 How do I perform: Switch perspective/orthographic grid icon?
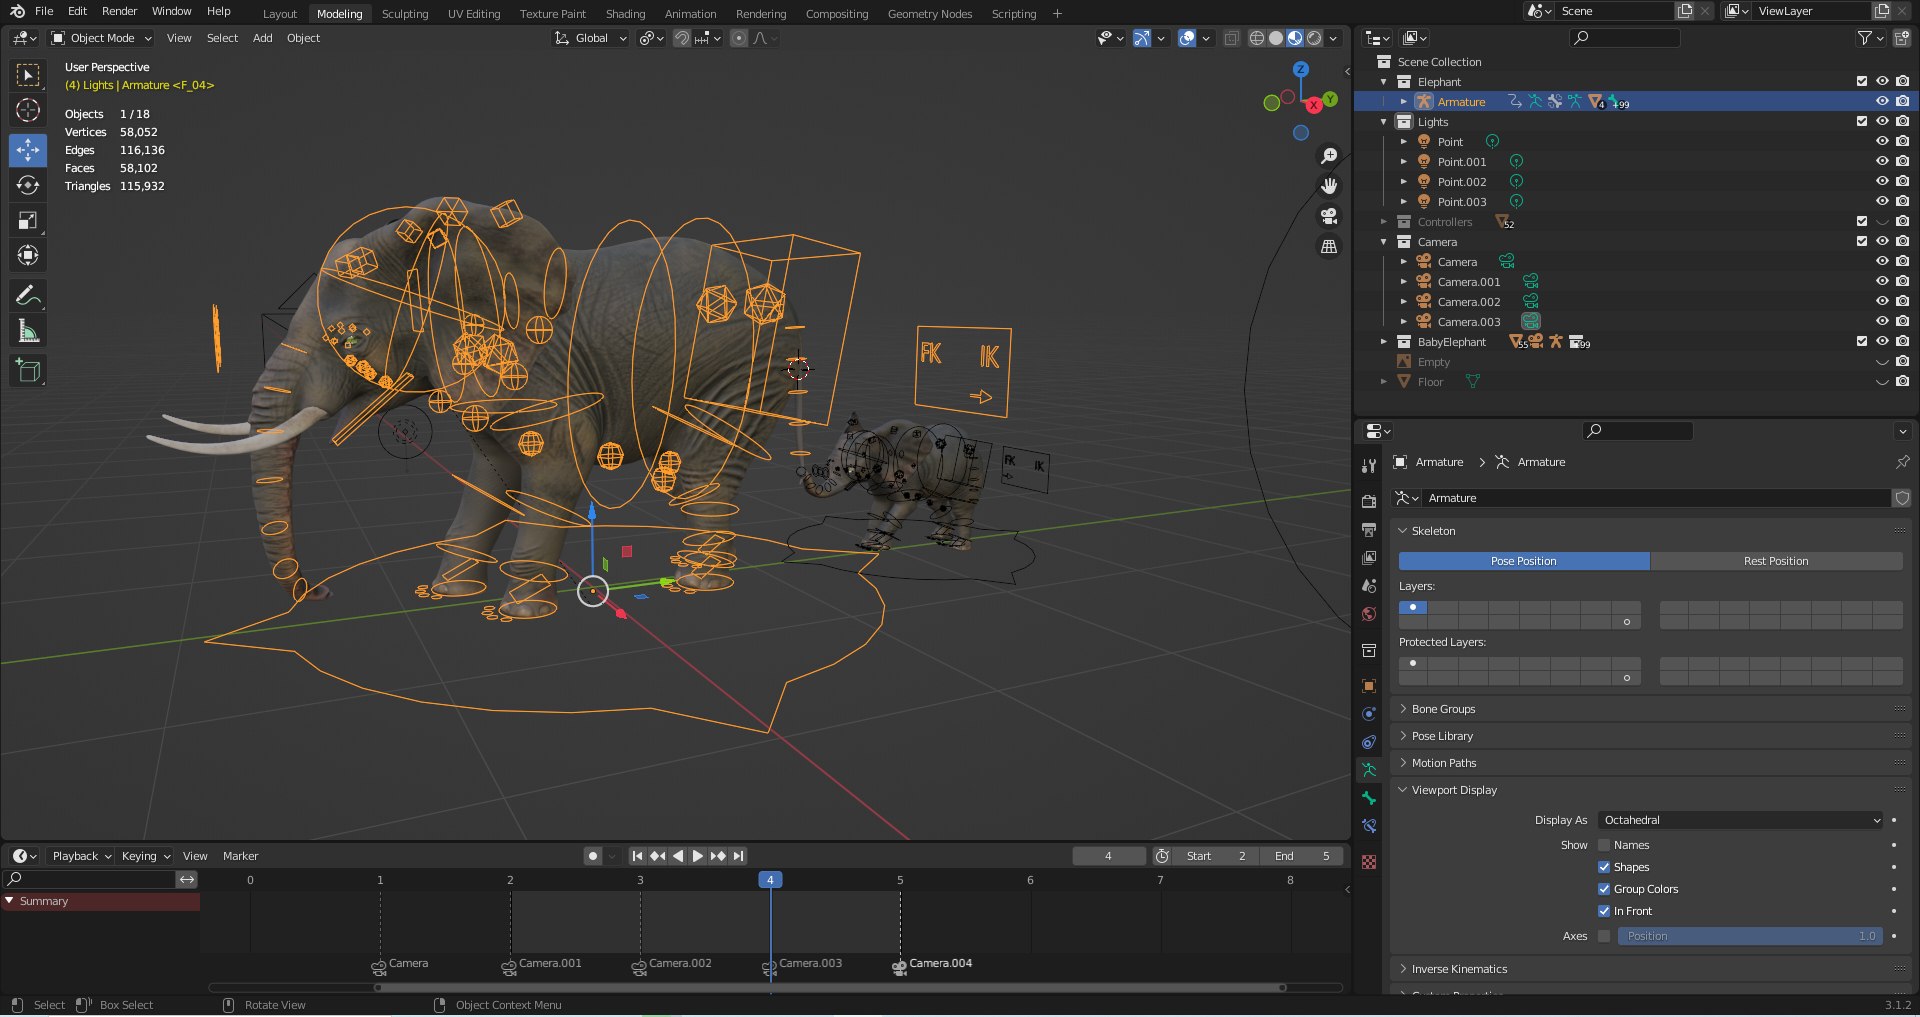click(x=1329, y=246)
